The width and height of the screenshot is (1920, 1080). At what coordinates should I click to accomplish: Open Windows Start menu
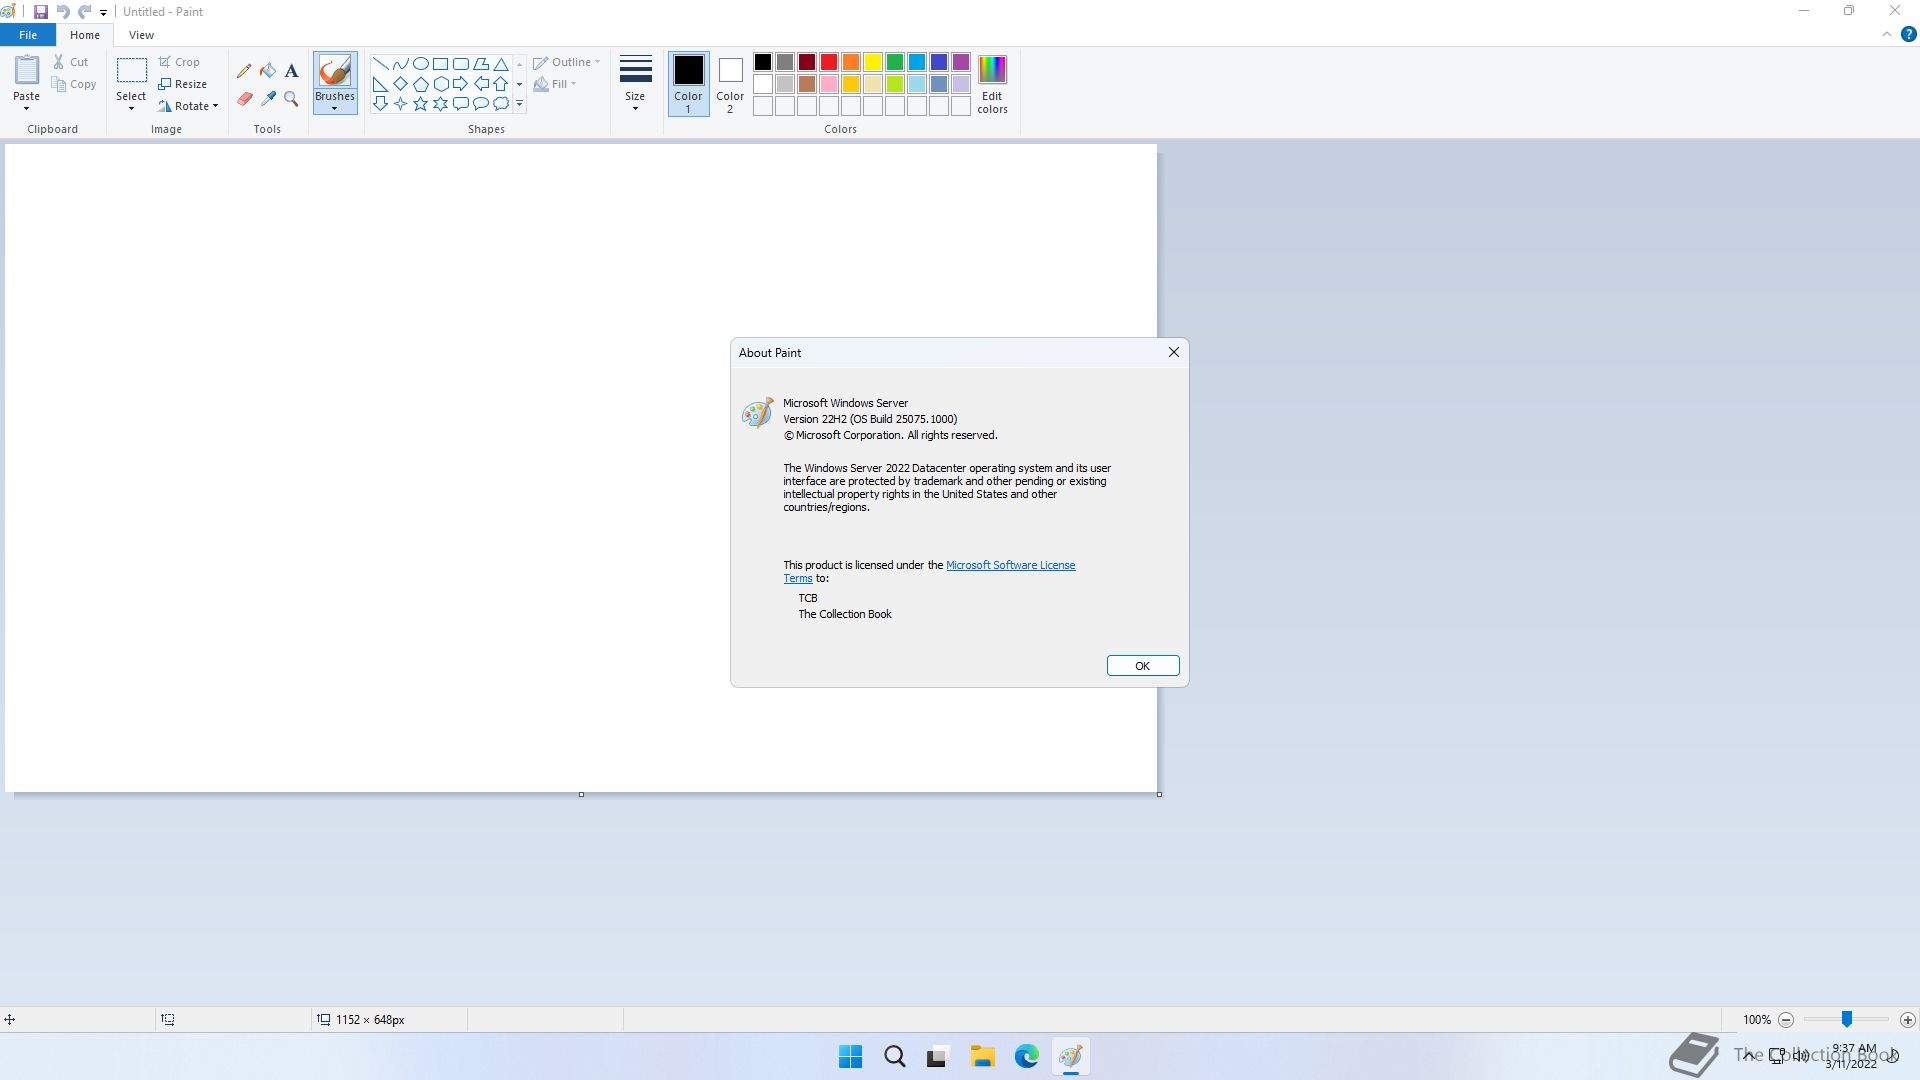[x=851, y=1057]
